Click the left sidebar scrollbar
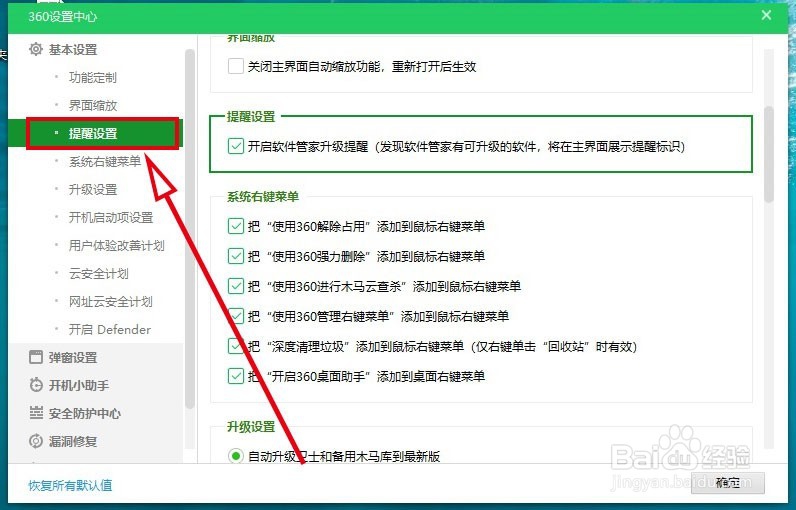The height and width of the screenshot is (510, 796). 190,228
